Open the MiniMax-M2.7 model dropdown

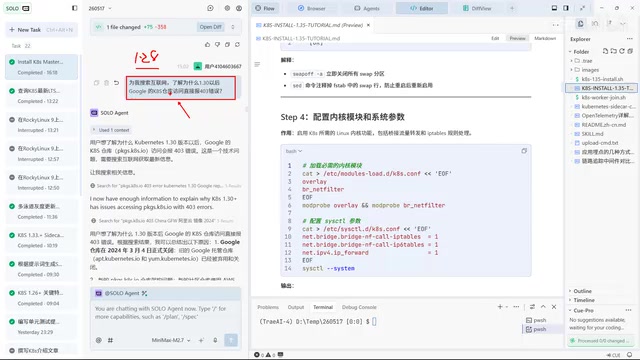pyautogui.click(x=171, y=340)
